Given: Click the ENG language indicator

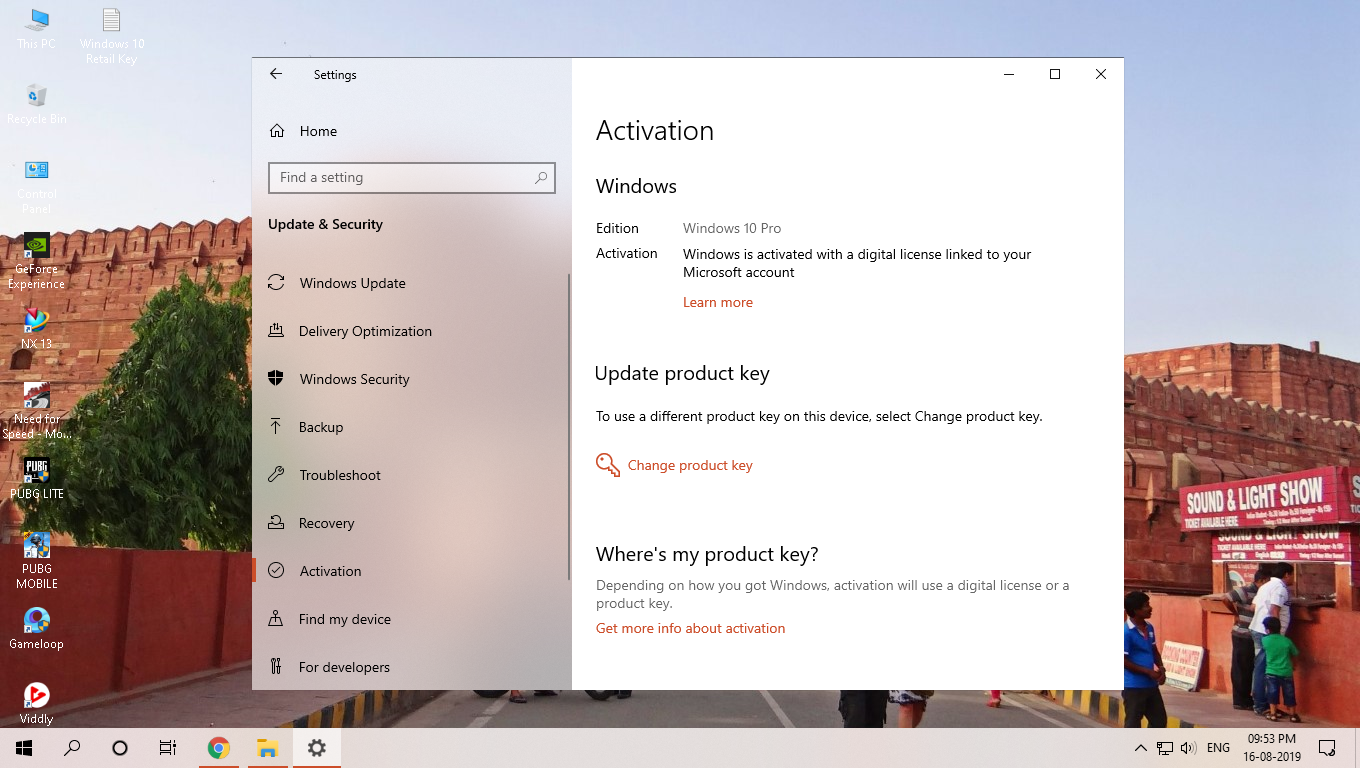Looking at the screenshot, I should [x=1218, y=748].
